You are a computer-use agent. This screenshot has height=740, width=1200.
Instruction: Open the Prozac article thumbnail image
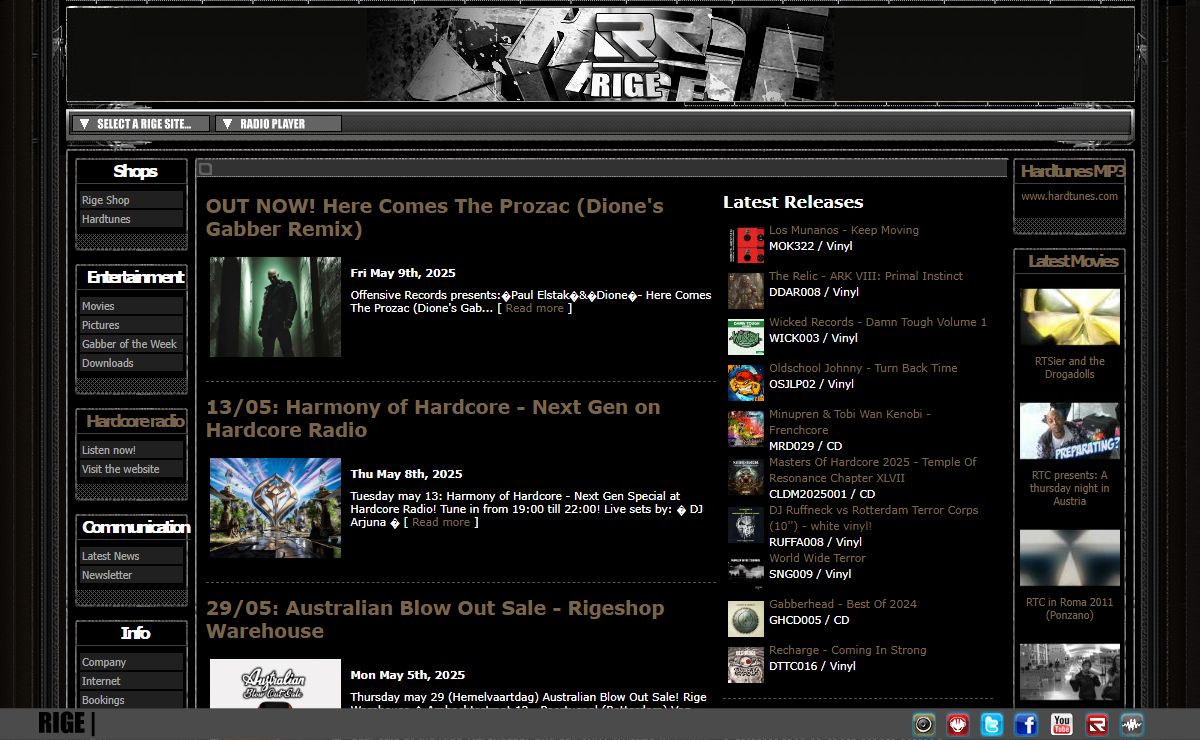click(275, 307)
